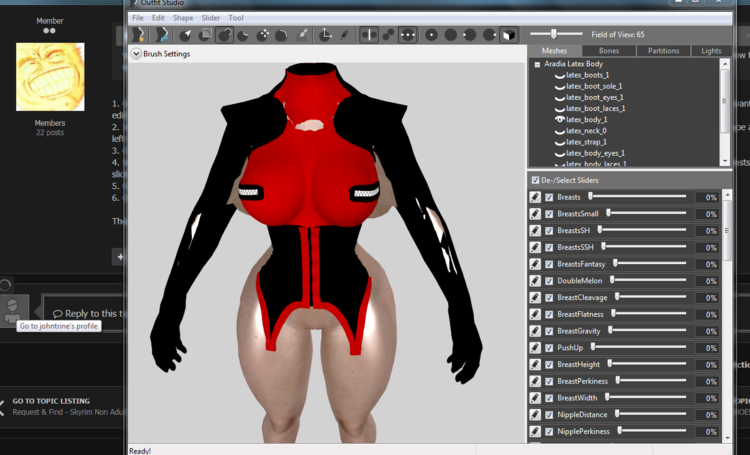This screenshot has height=455, width=750.
Task: Toggle the De-/Select Sliders checkbox
Action: click(x=535, y=180)
